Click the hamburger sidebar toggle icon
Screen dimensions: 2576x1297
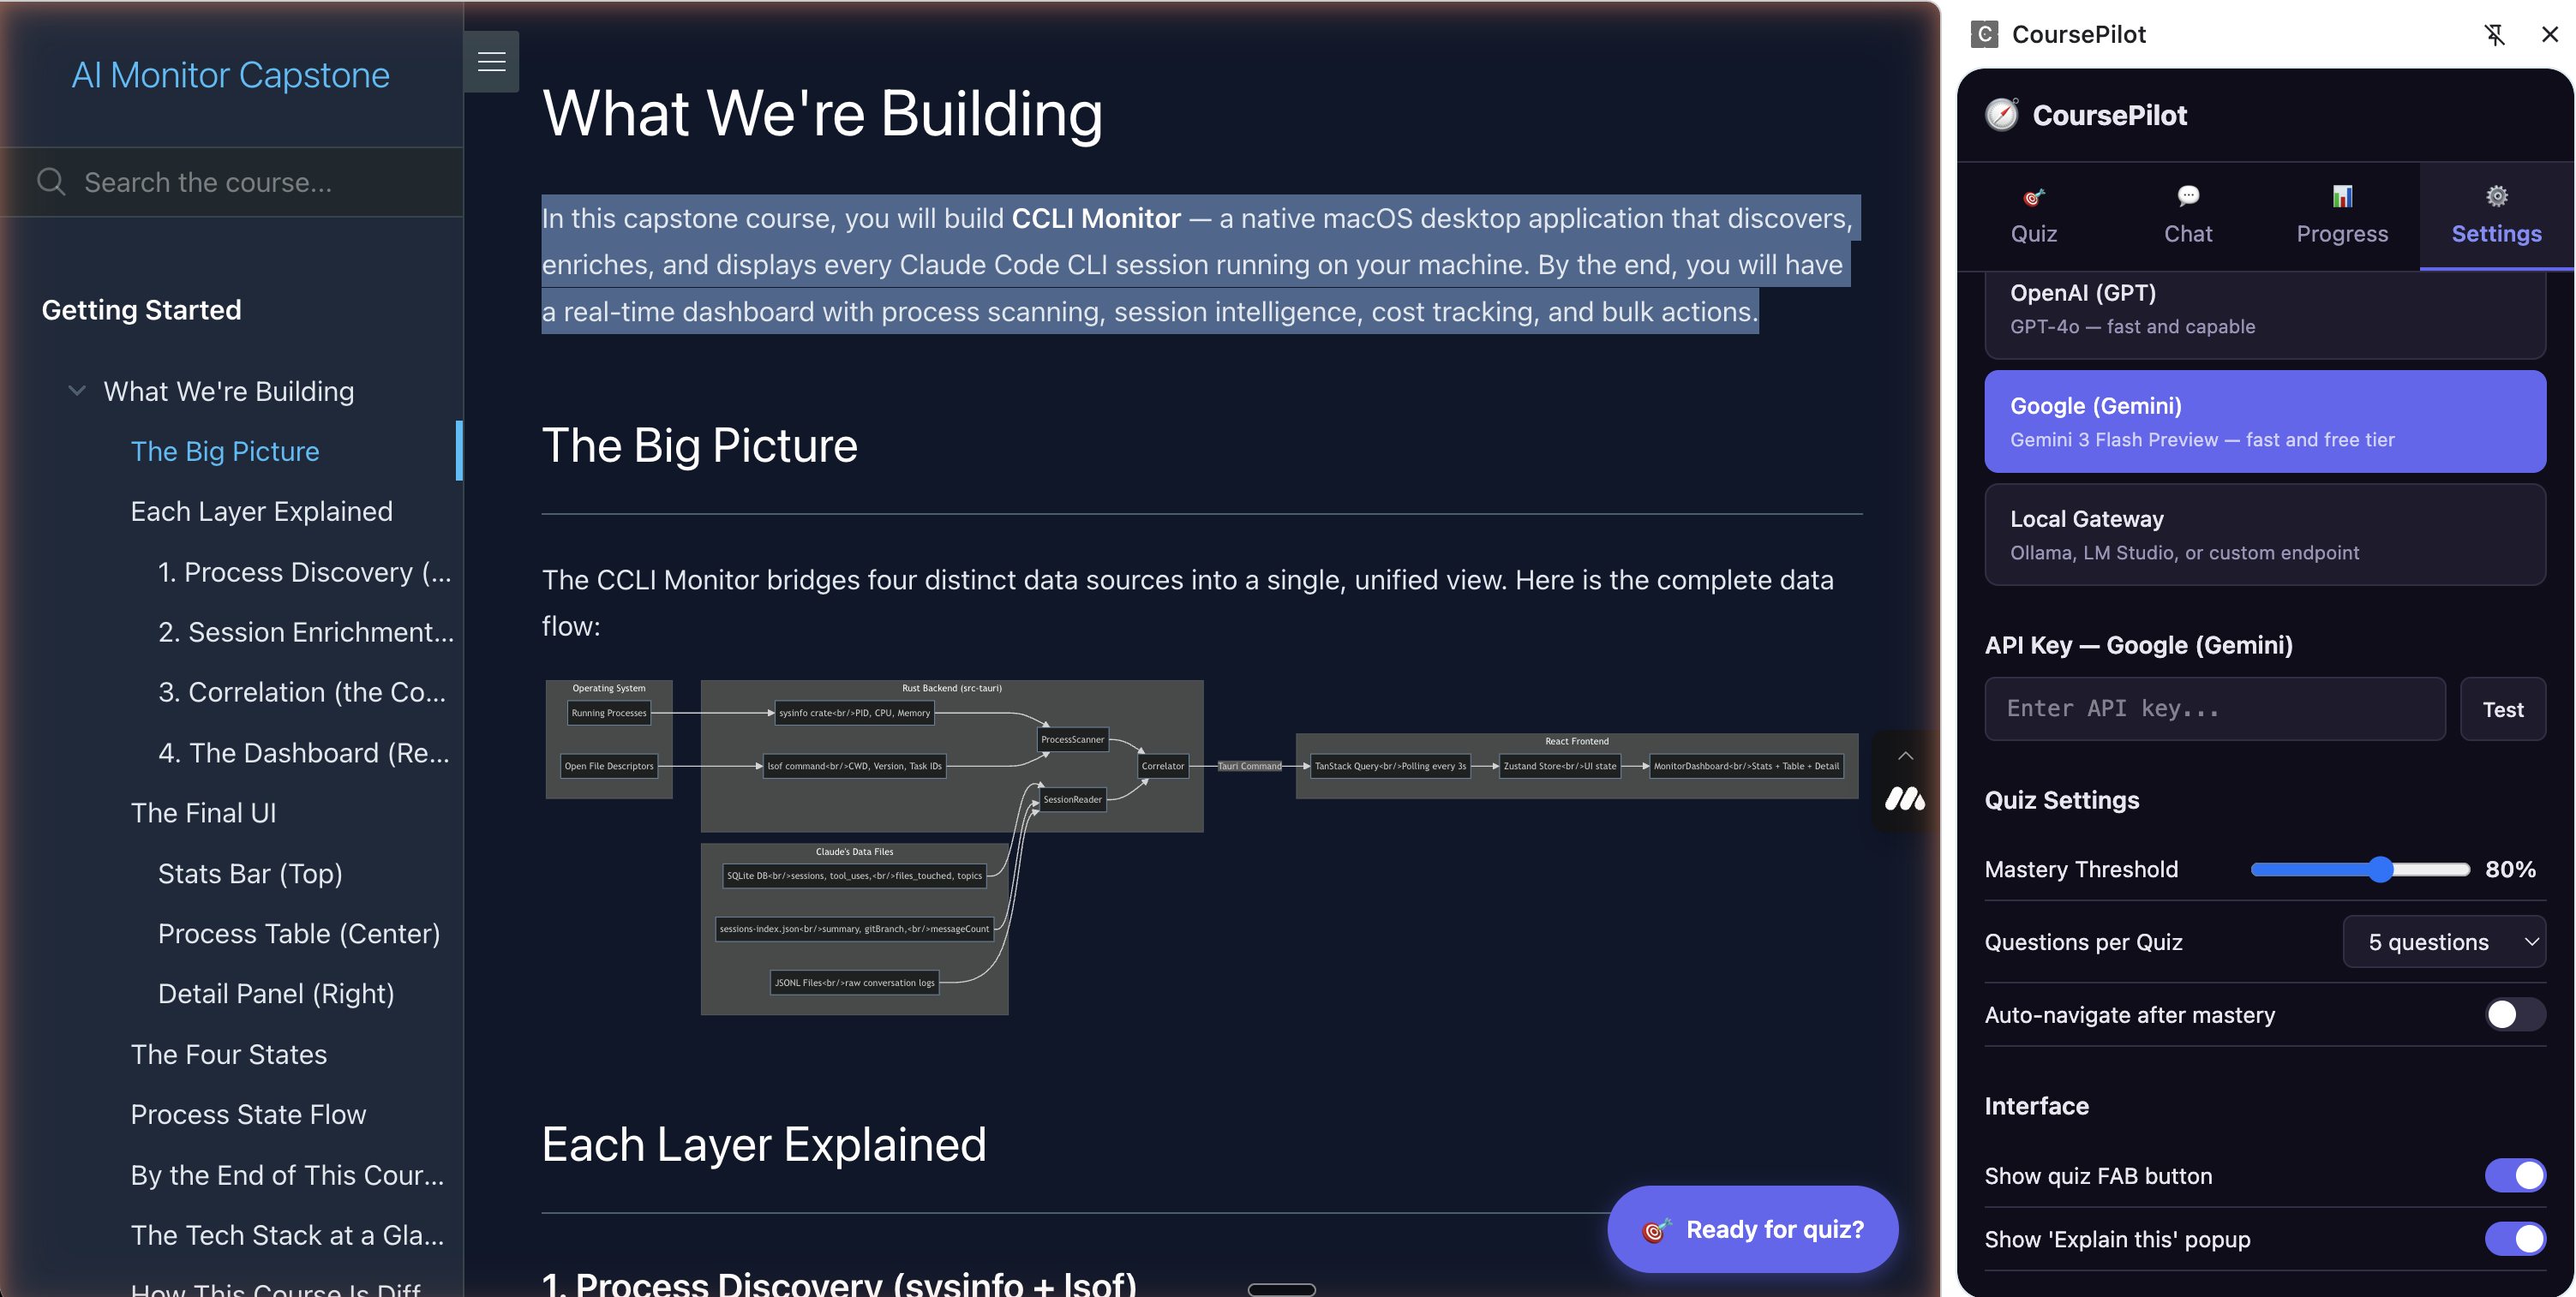click(x=491, y=62)
